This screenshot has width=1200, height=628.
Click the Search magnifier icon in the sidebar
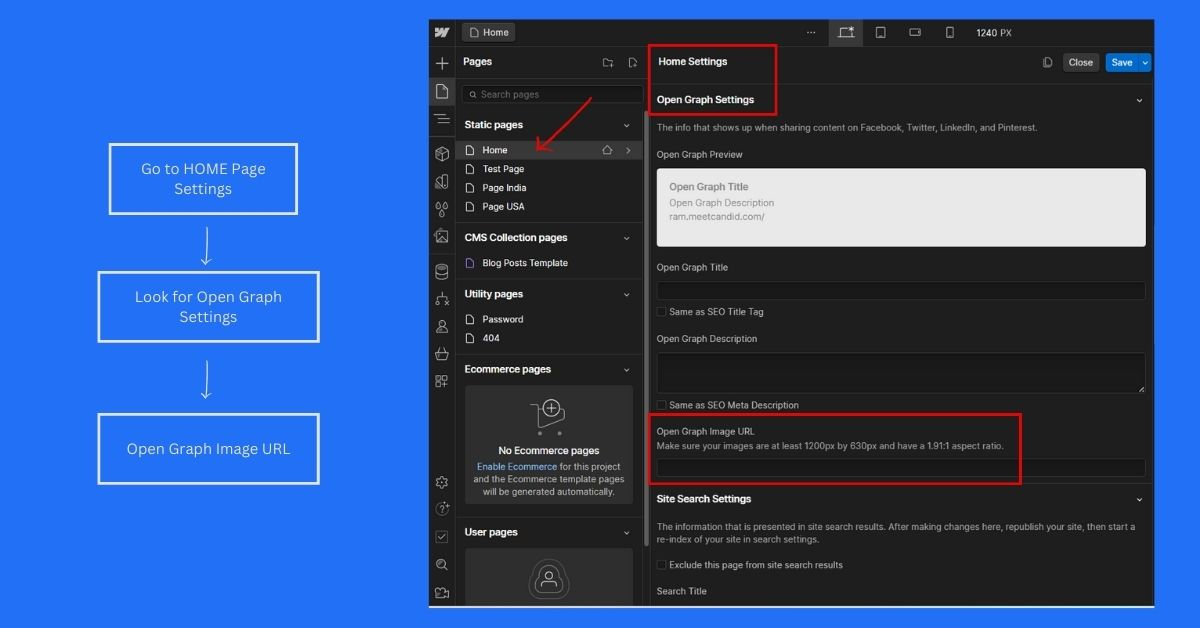(x=442, y=565)
